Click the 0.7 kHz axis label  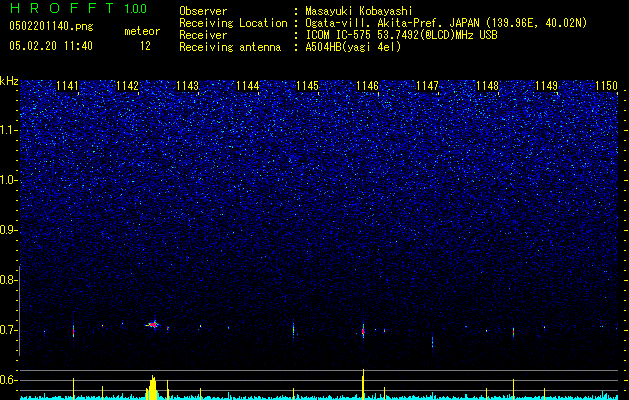(x=8, y=330)
